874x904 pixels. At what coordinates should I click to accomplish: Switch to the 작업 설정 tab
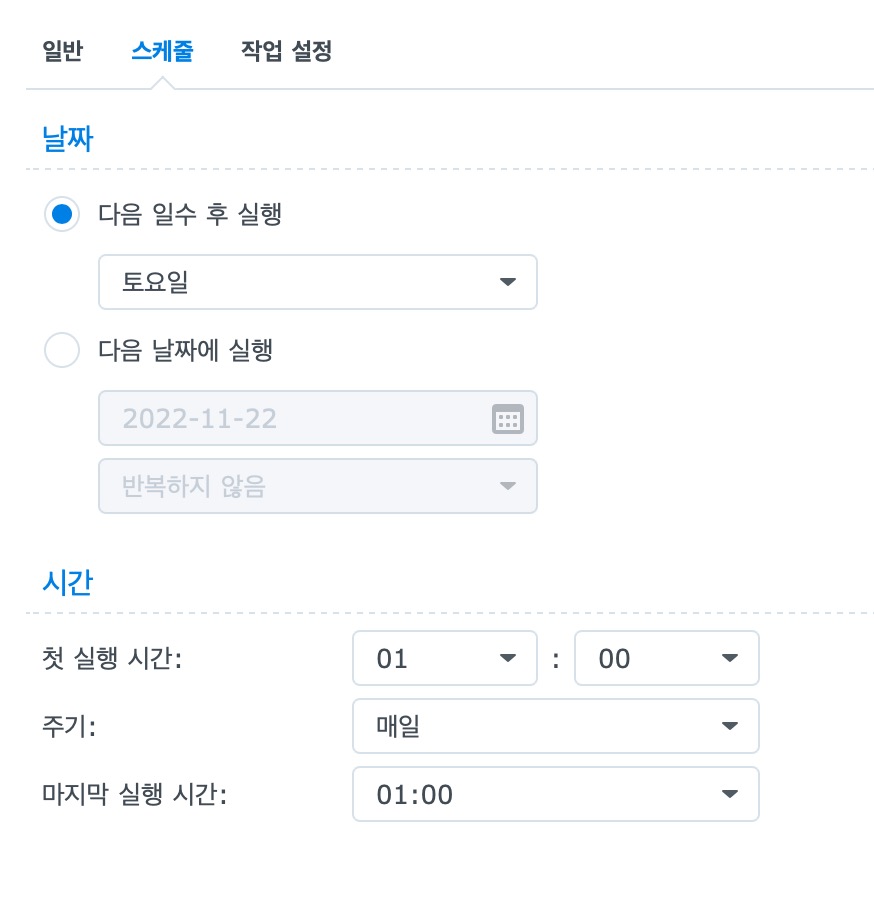point(287,51)
